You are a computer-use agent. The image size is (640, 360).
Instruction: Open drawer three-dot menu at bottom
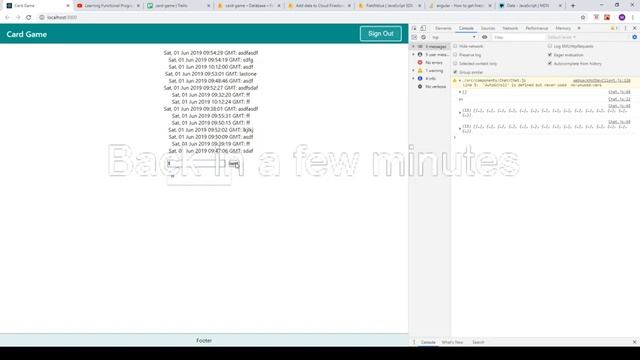(414, 342)
